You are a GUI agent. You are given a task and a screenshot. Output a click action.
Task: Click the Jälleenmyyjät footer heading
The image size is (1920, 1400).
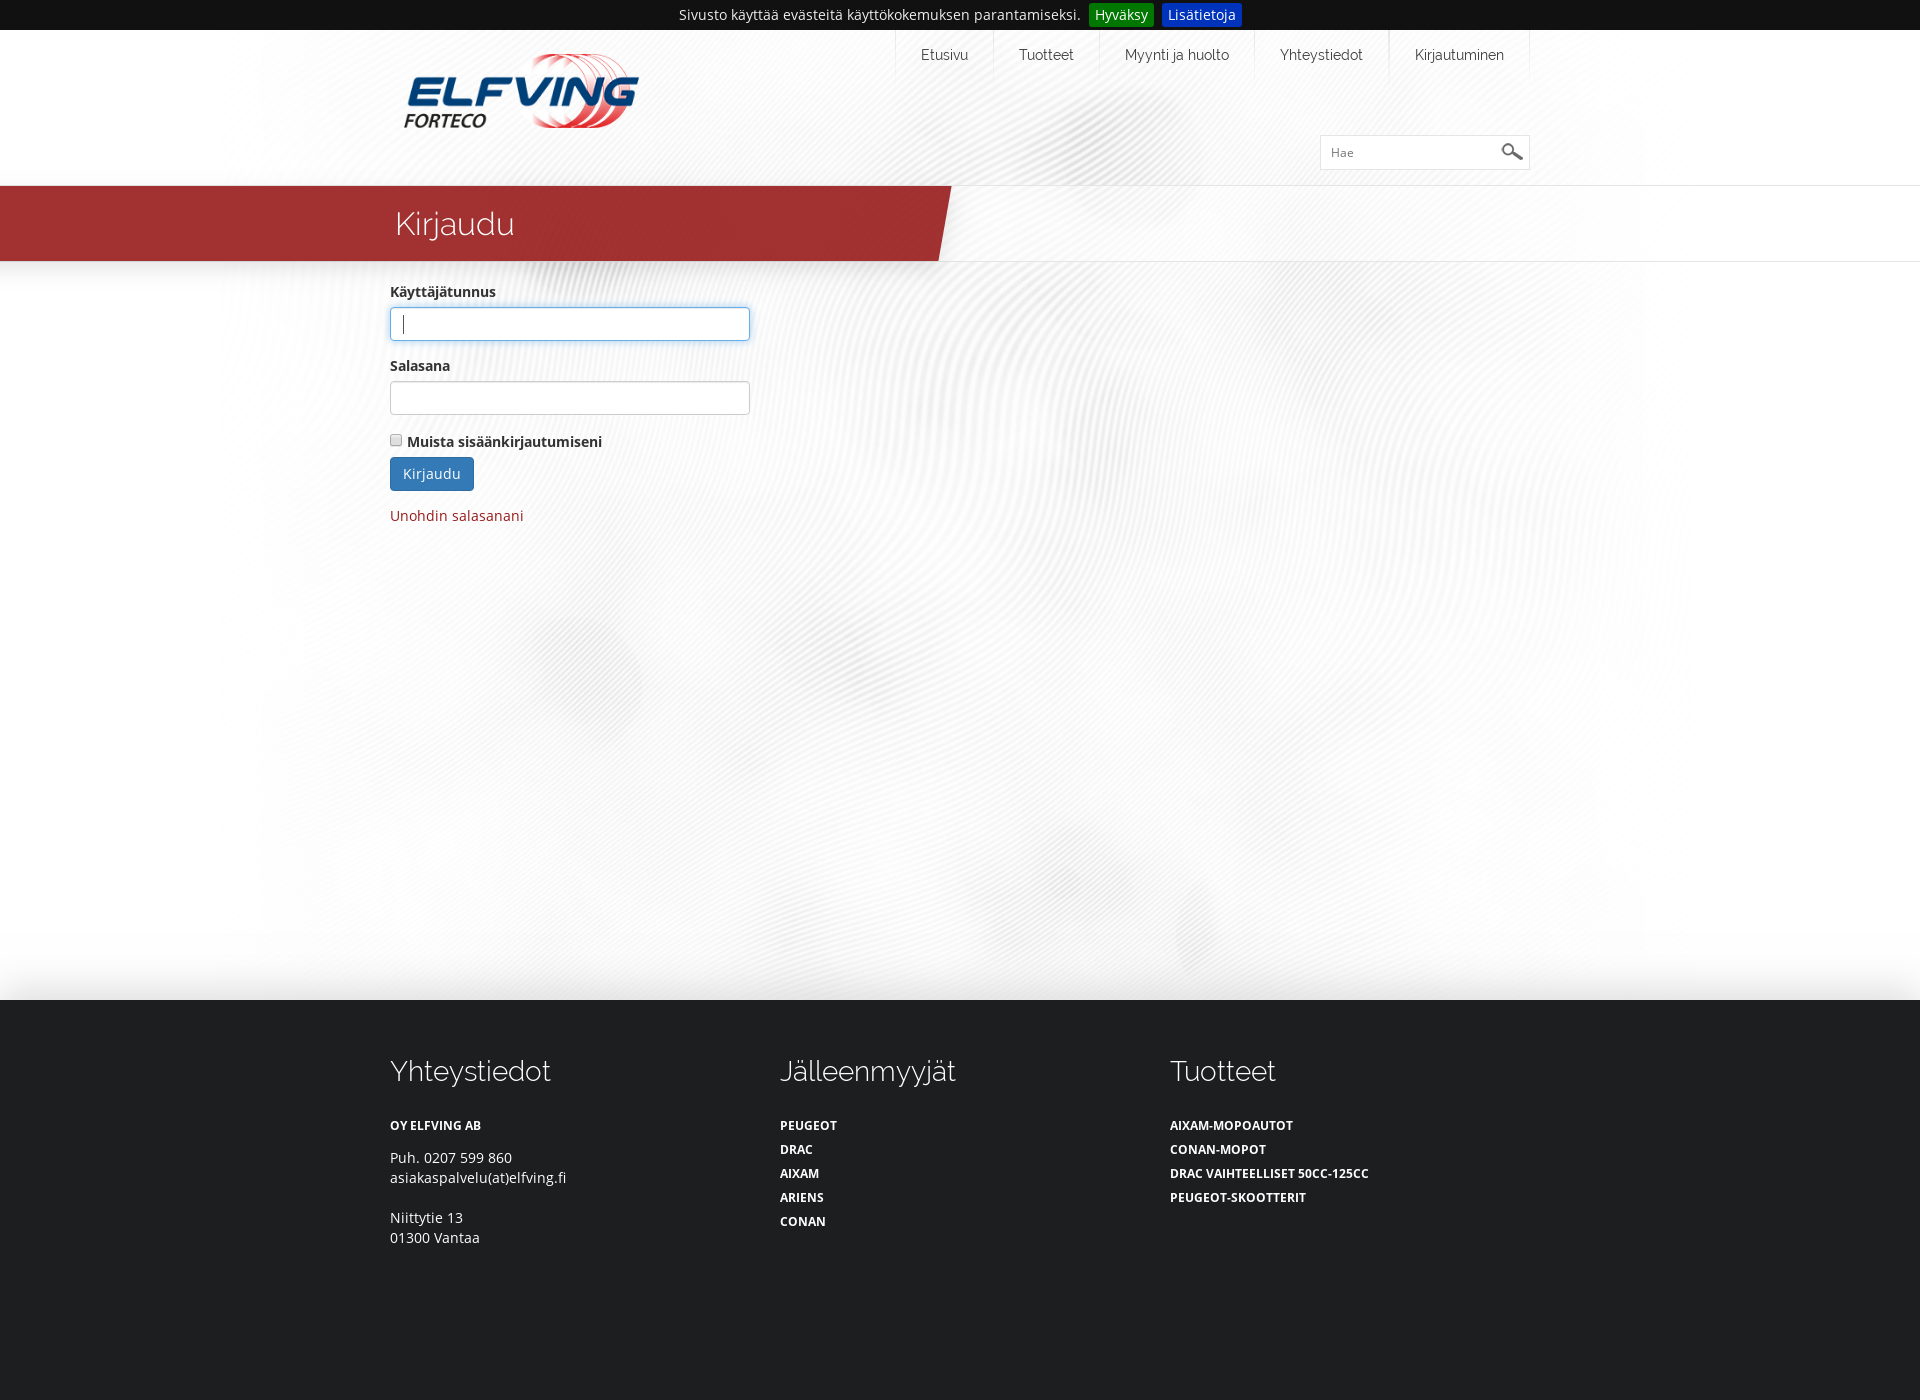(868, 1072)
